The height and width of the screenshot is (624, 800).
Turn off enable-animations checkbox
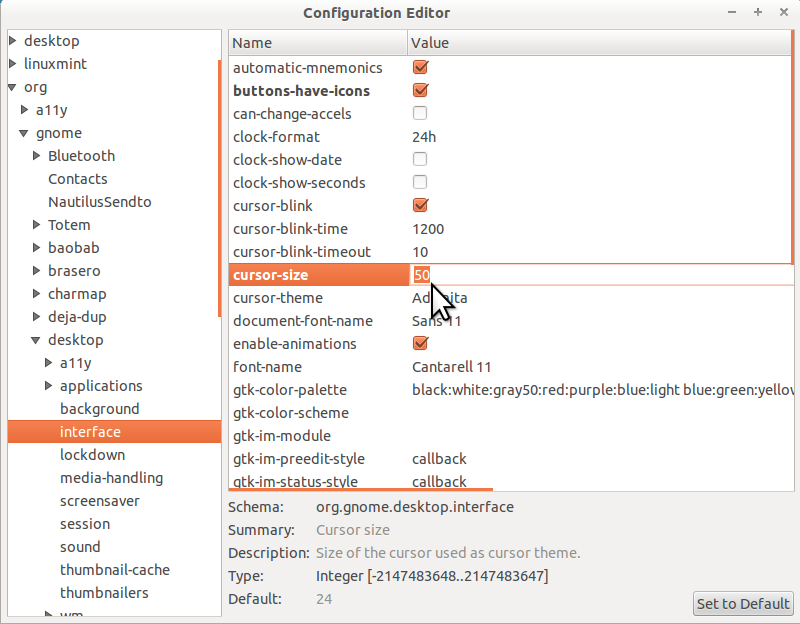(x=420, y=344)
